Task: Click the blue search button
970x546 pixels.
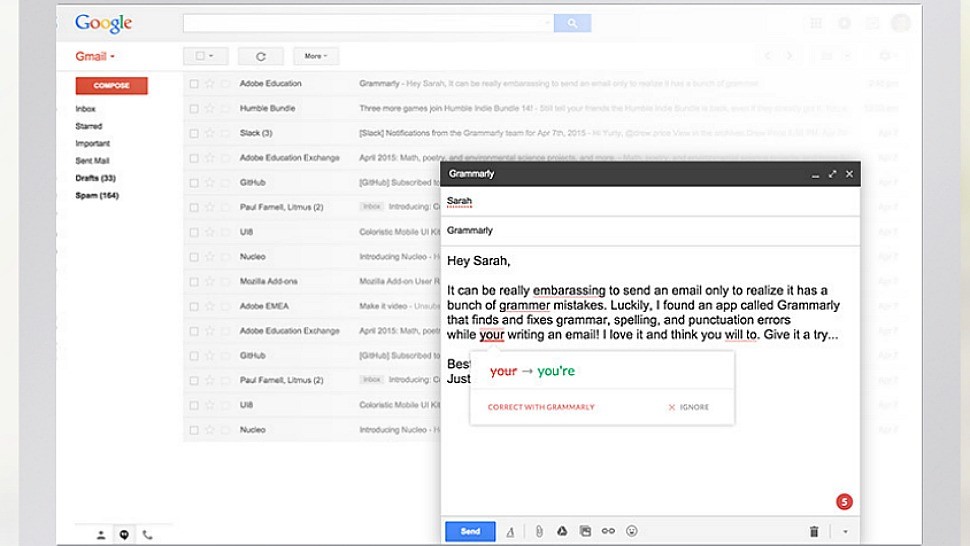Action: click(x=572, y=23)
